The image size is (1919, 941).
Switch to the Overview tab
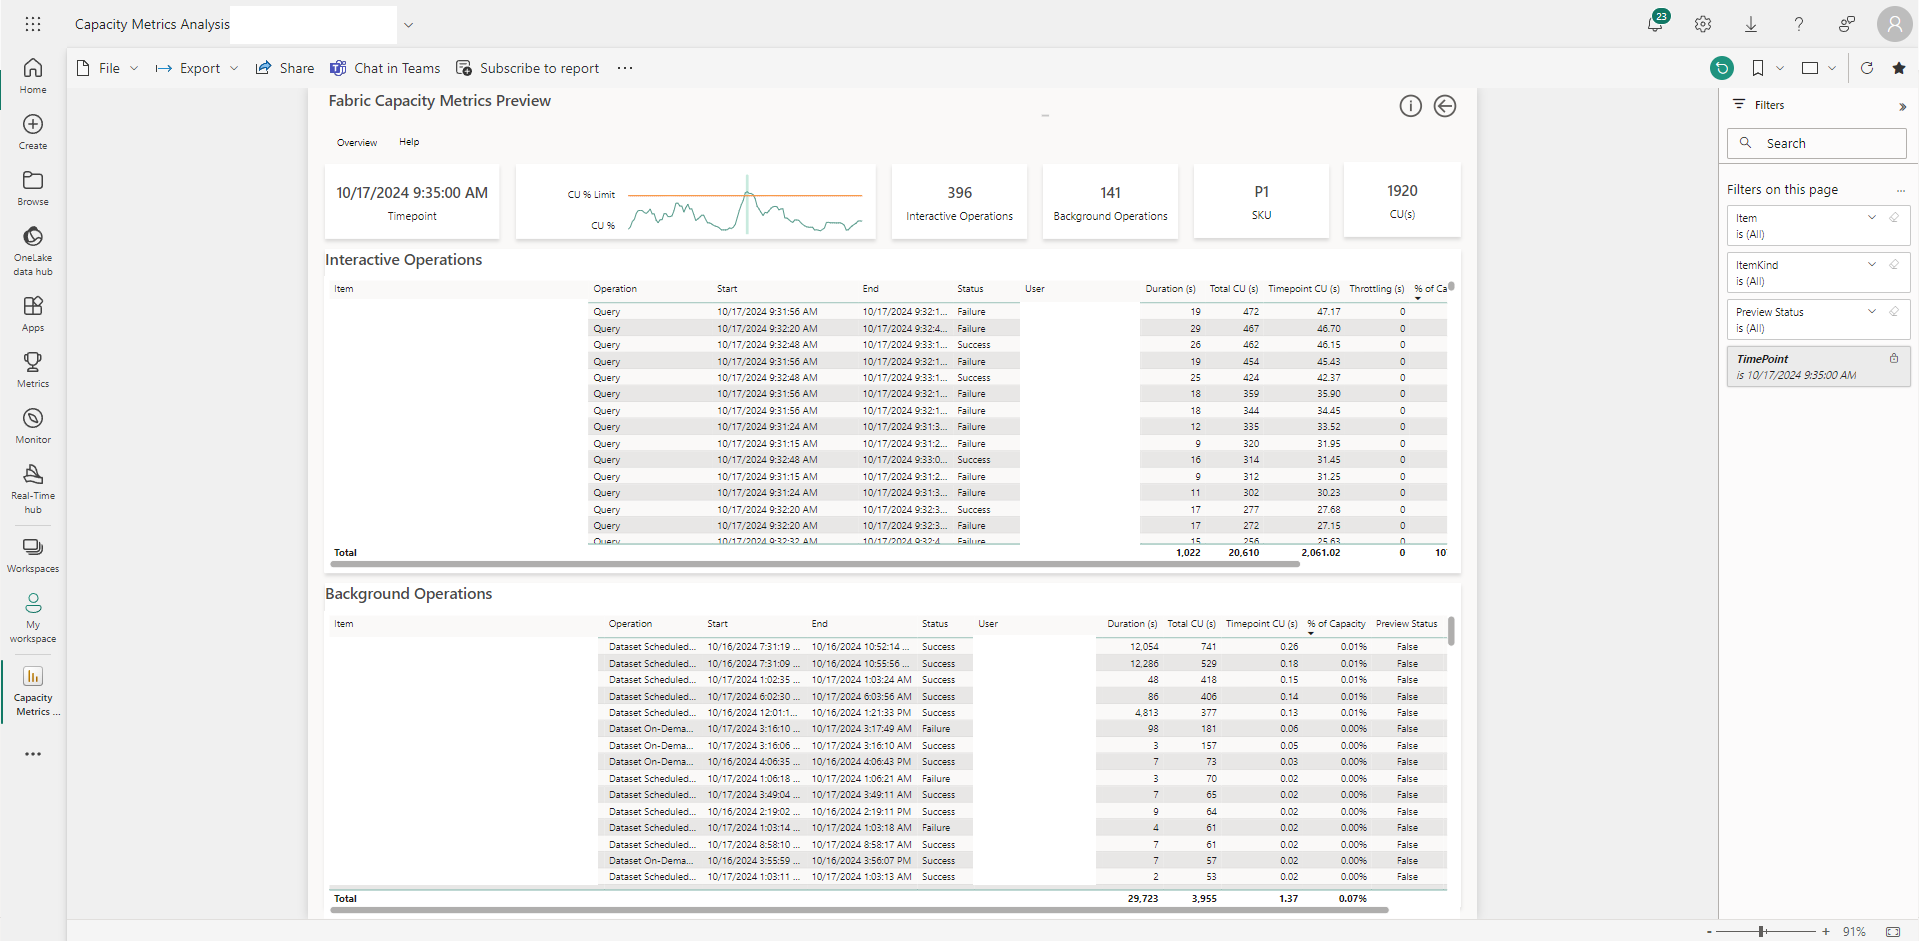(357, 142)
